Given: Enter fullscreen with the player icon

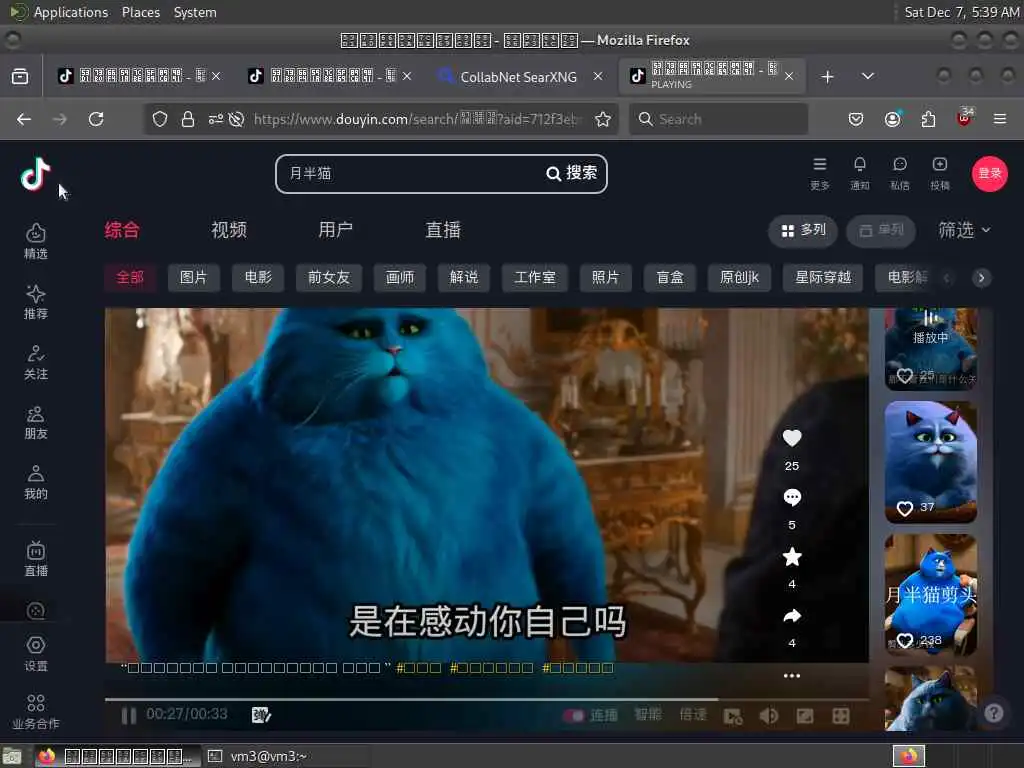Looking at the screenshot, I should point(840,716).
